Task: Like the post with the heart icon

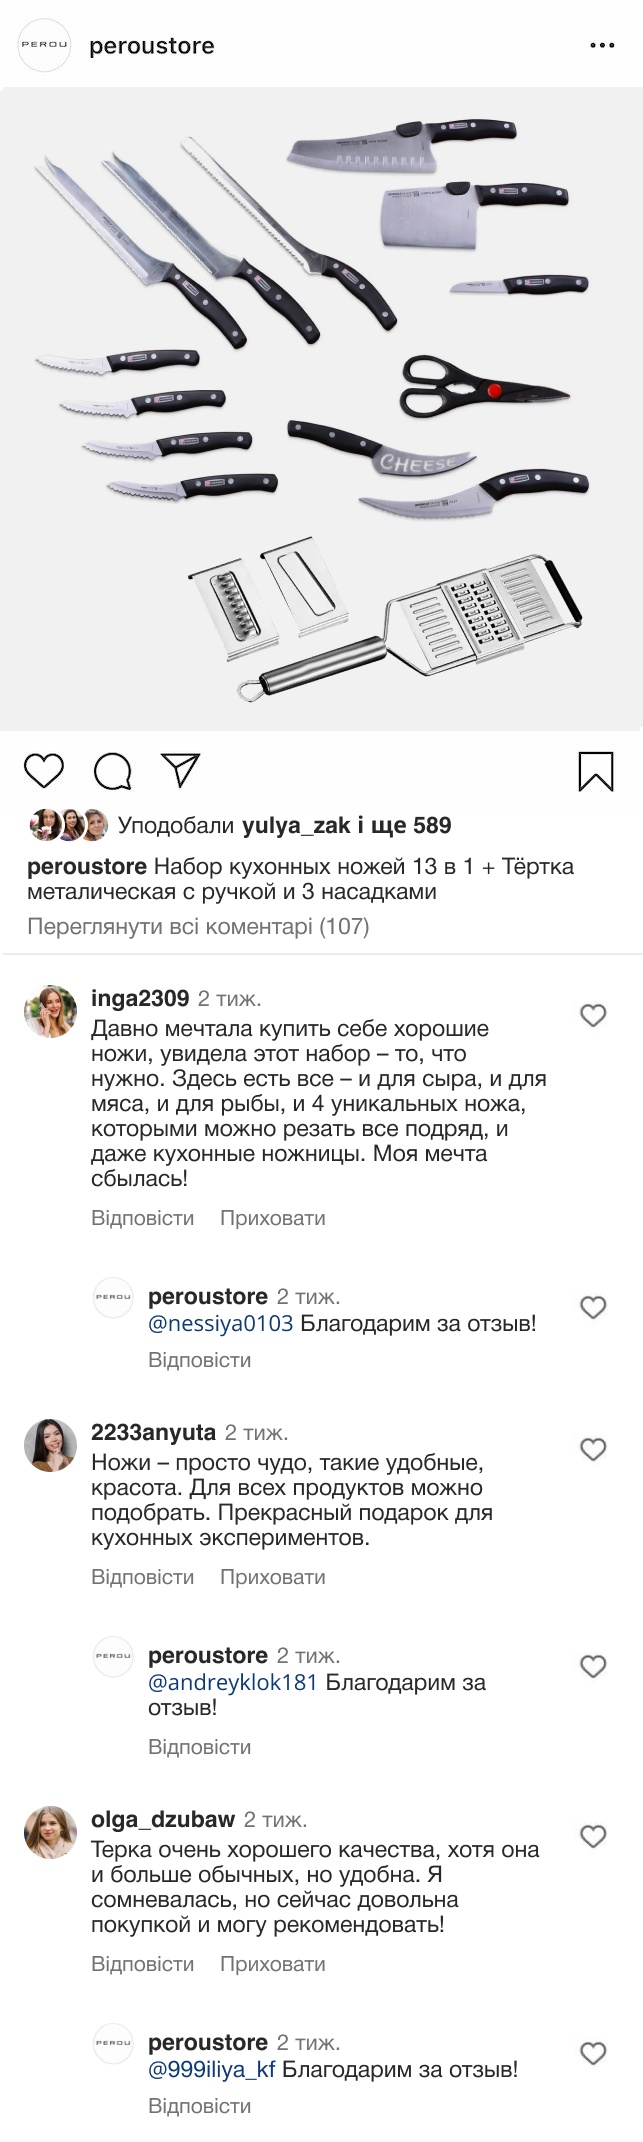Action: tap(43, 771)
